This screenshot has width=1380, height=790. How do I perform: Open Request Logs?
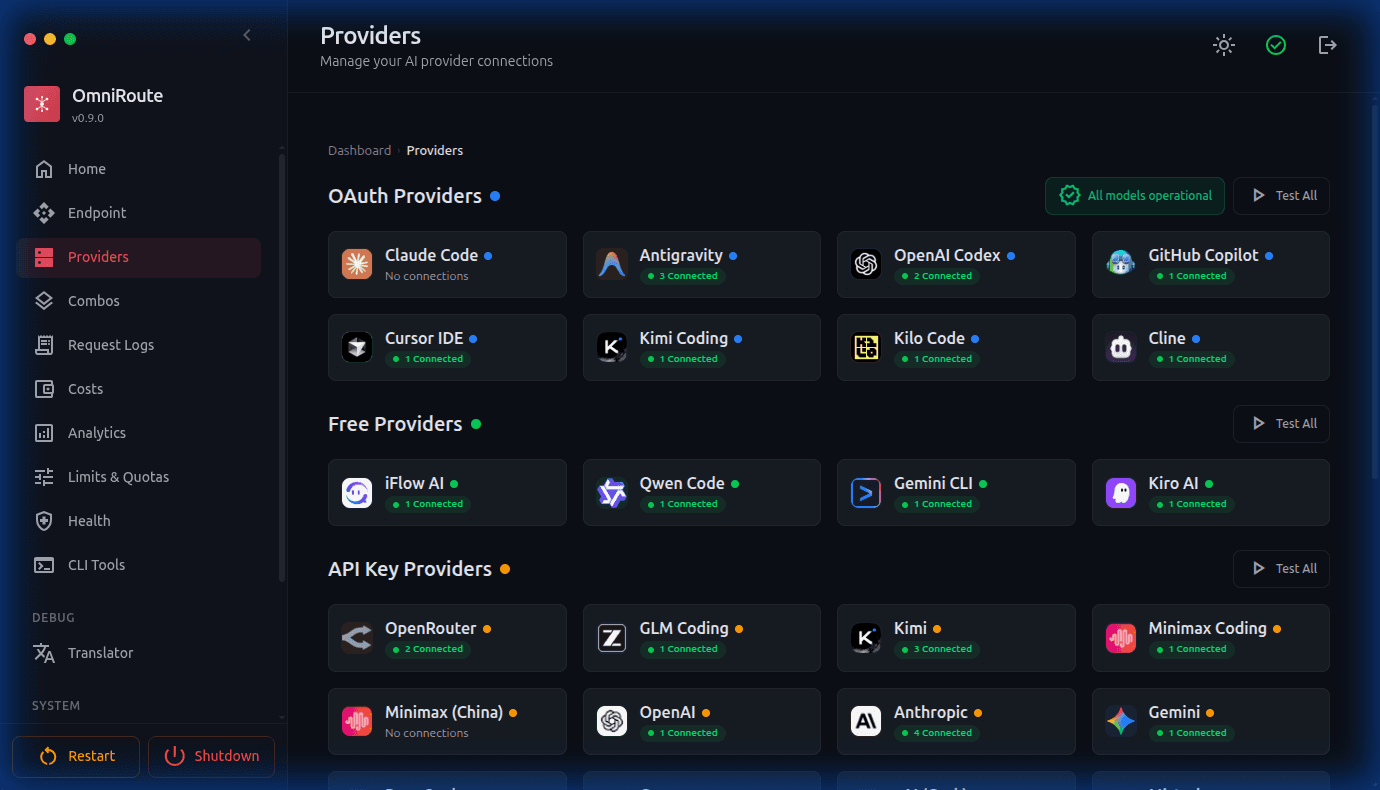pyautogui.click(x=139, y=345)
